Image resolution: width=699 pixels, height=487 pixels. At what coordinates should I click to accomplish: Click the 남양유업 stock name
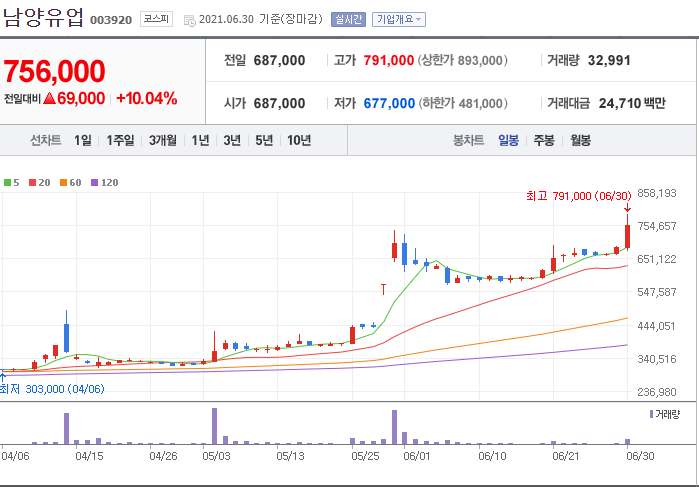(x=43, y=18)
